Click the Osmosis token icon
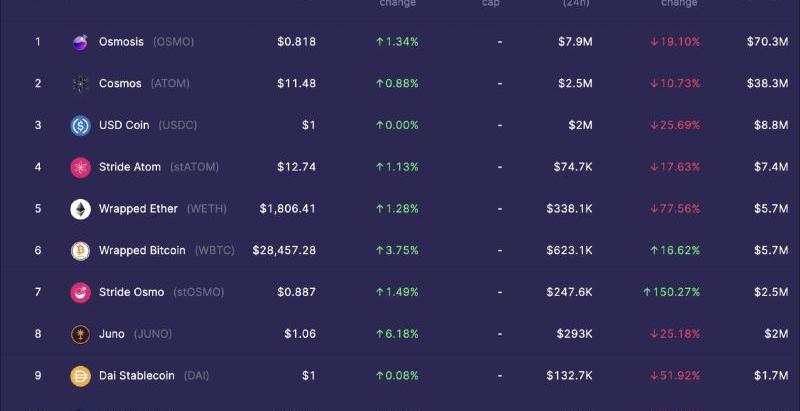This screenshot has width=800, height=411. pyautogui.click(x=80, y=42)
